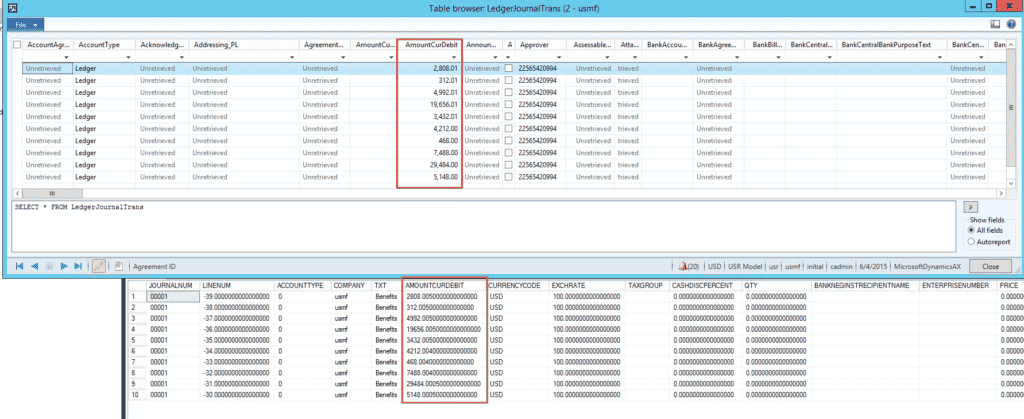Image resolution: width=1024 pixels, height=419 pixels.
Task: Open the Acknowledg... column filter dropdown
Action: tap(182, 57)
